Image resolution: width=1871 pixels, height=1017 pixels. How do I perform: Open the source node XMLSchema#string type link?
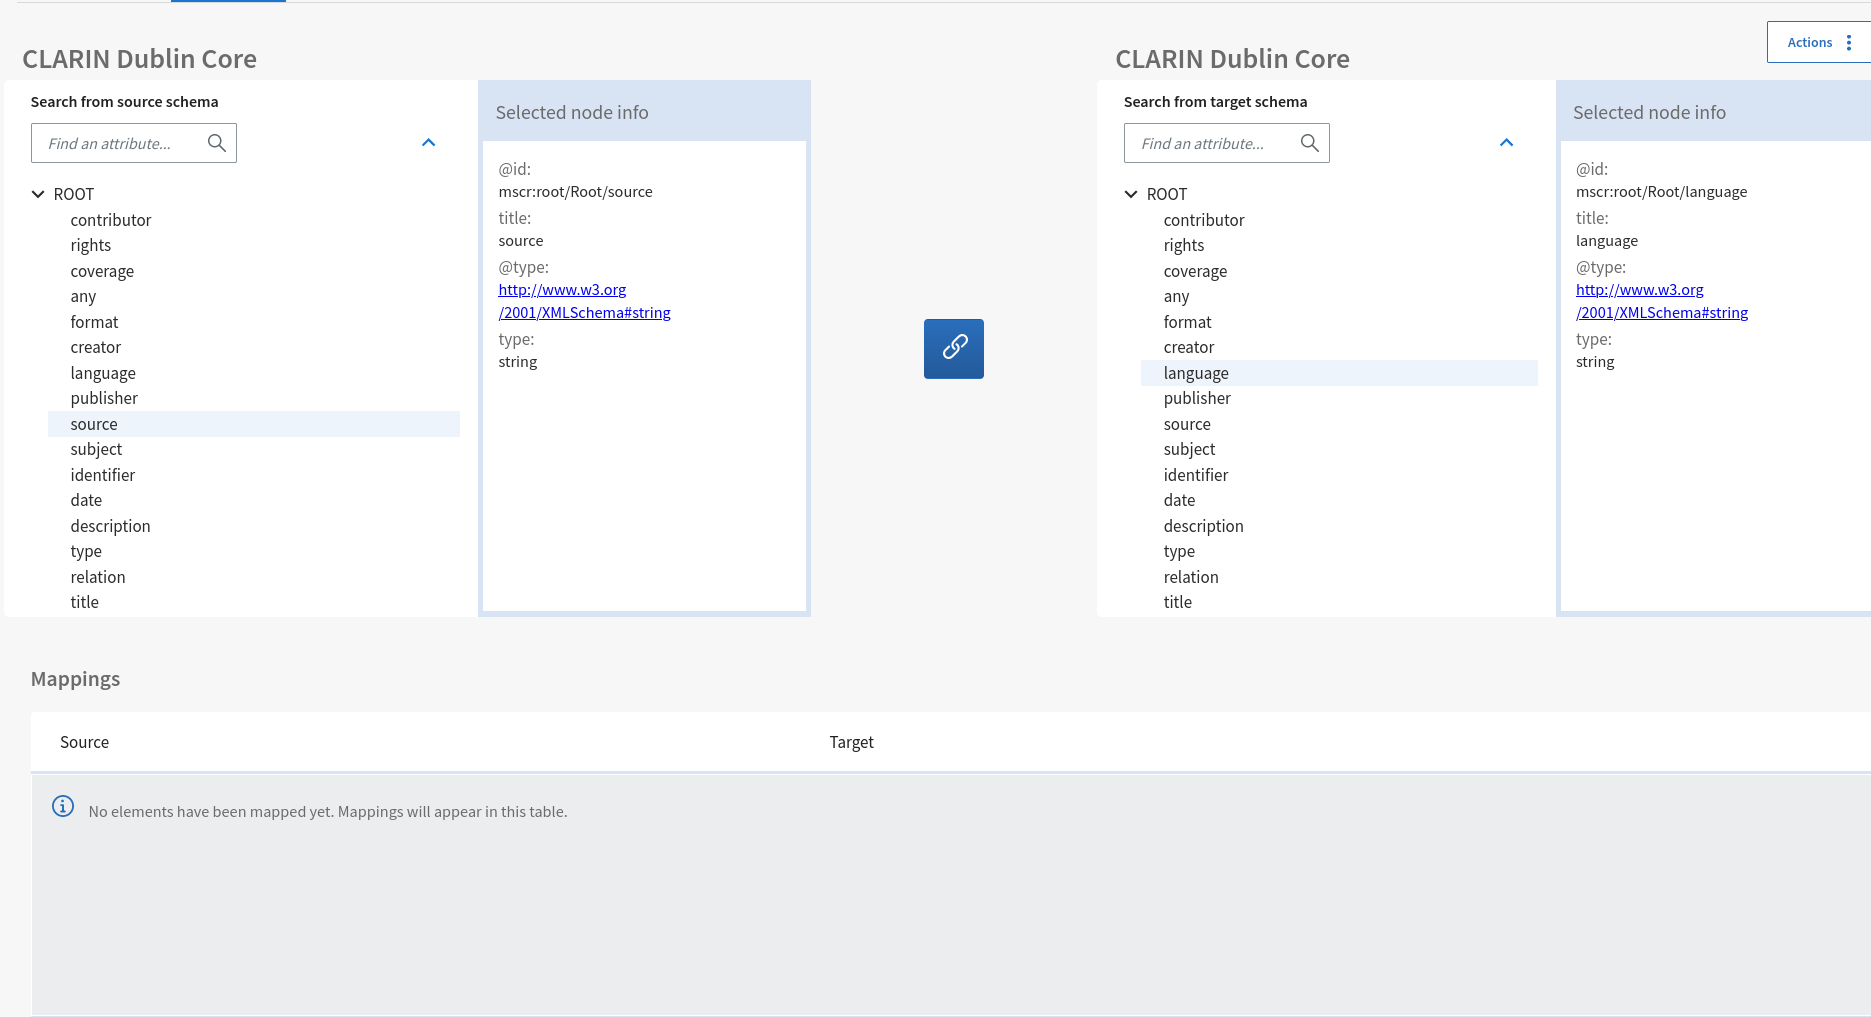point(584,301)
